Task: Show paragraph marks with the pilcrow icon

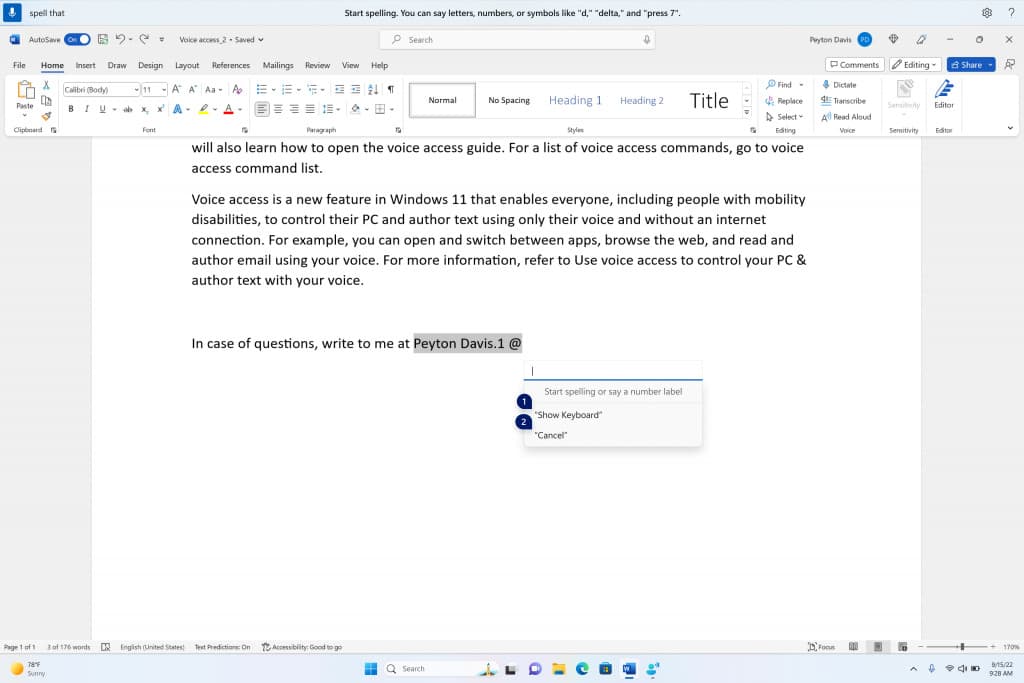Action: pos(390,88)
